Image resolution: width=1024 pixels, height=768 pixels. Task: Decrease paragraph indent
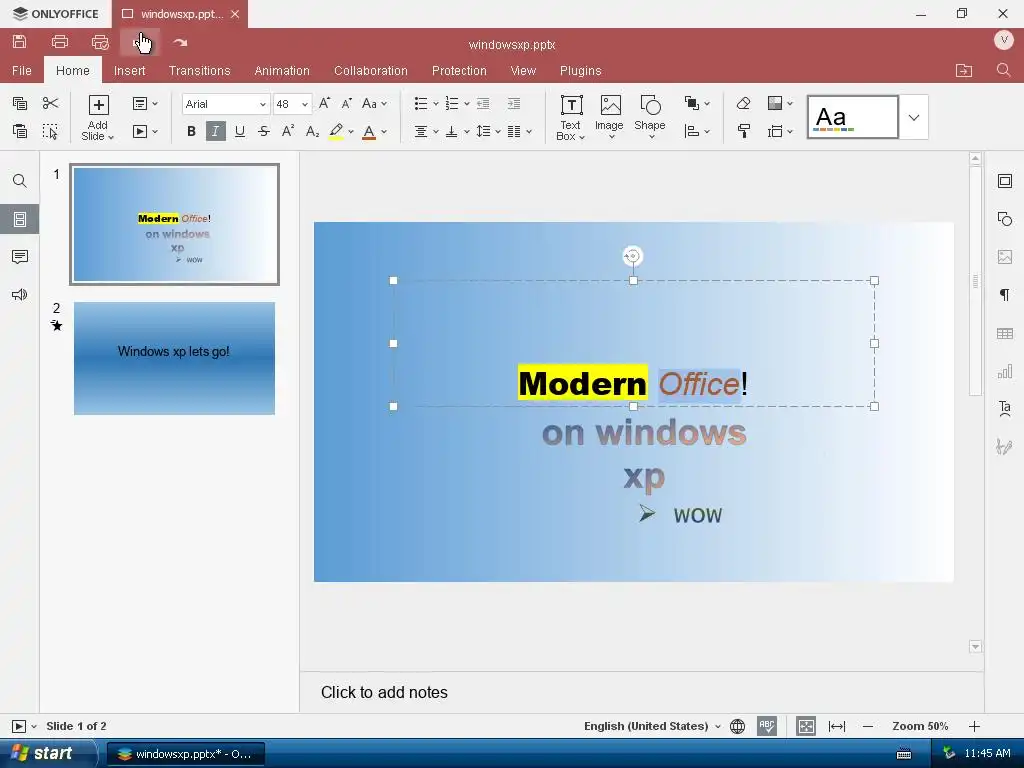coord(483,103)
